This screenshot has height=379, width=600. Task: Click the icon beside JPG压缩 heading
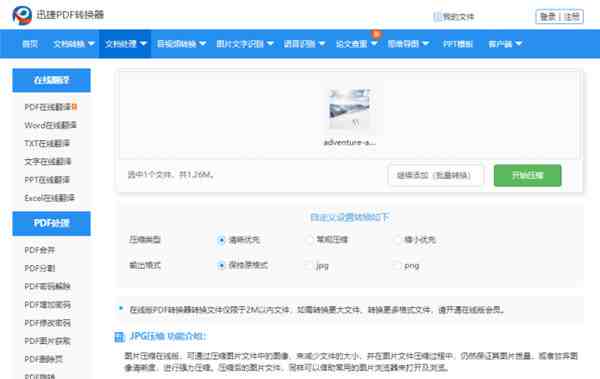119,337
